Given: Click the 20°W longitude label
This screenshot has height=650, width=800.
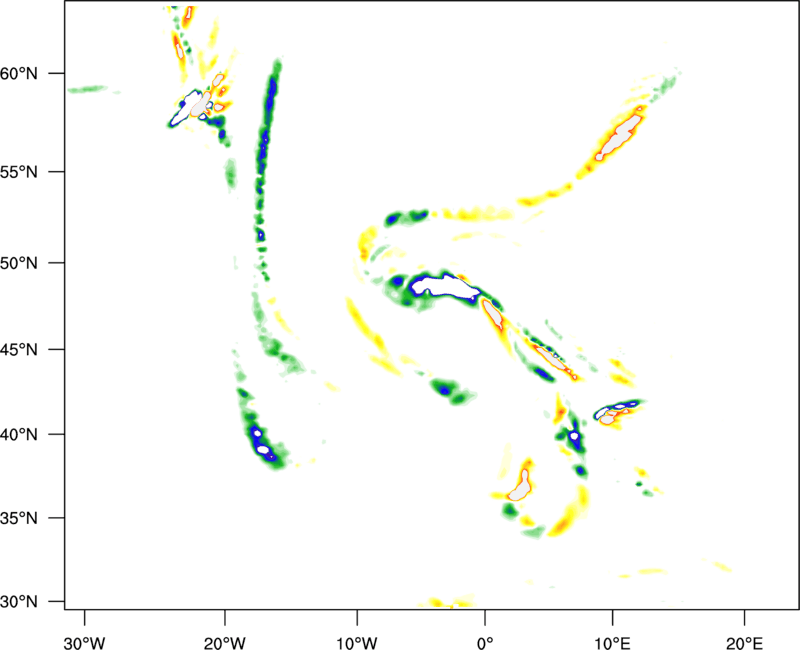Looking at the screenshot, I should click(224, 643).
